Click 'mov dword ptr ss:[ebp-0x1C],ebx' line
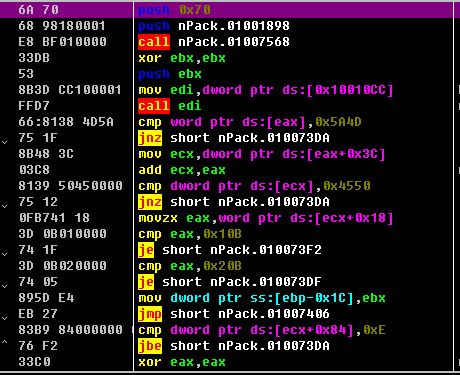The image size is (460, 375). coord(262,298)
